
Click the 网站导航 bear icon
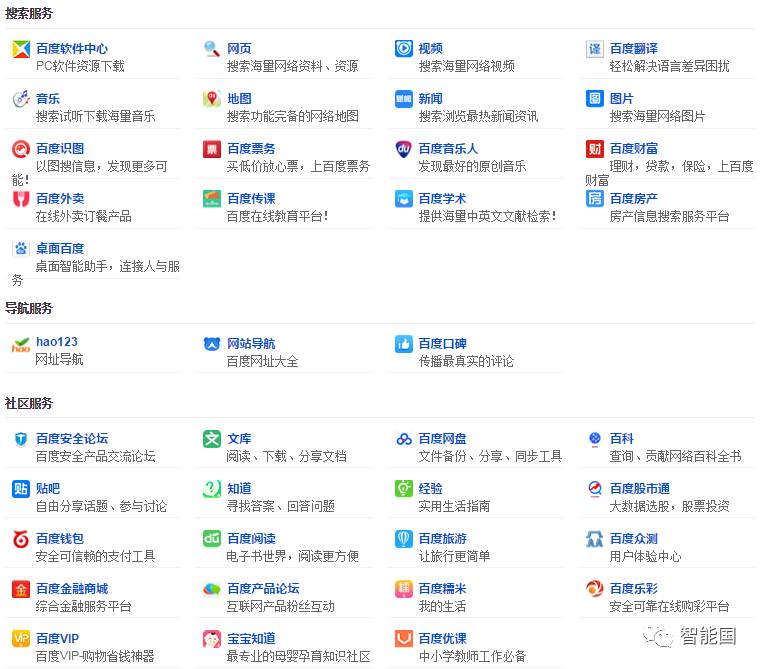point(212,344)
